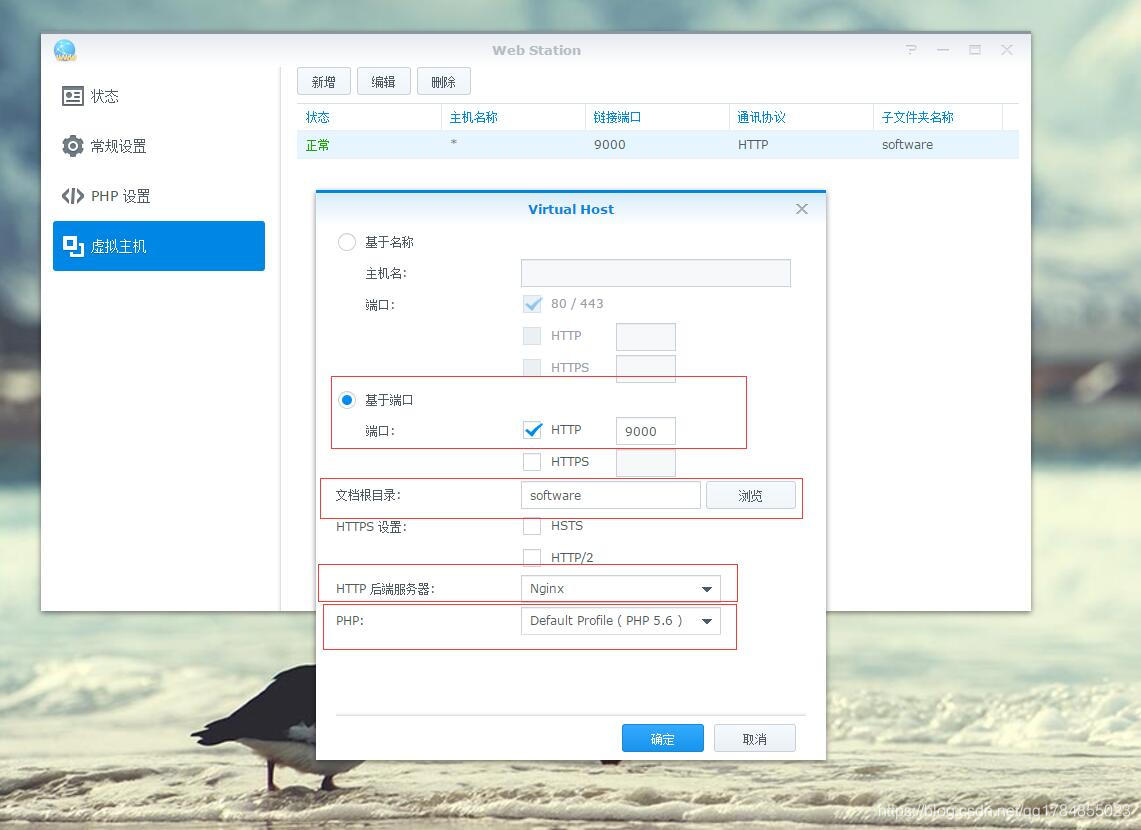Click the 浏览 browse button
This screenshot has width=1141, height=830.
[750, 495]
